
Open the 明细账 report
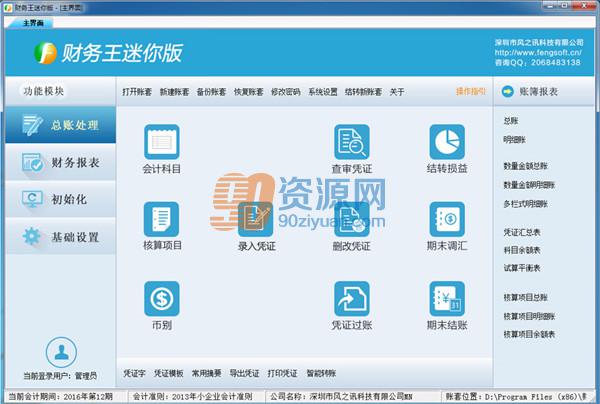(x=515, y=140)
